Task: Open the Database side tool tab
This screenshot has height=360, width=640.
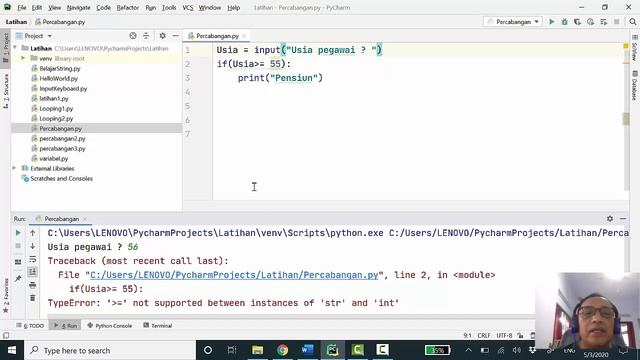Action: 634,86
